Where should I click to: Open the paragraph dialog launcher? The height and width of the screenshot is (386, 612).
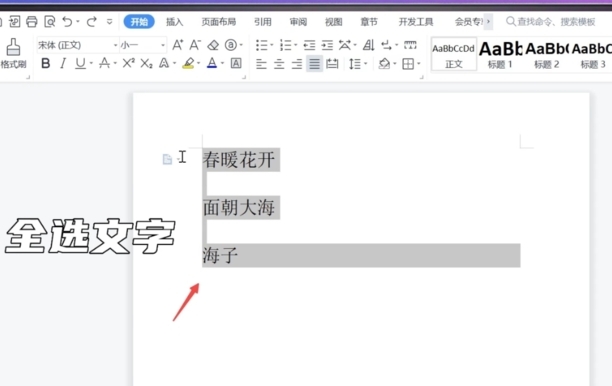422,77
